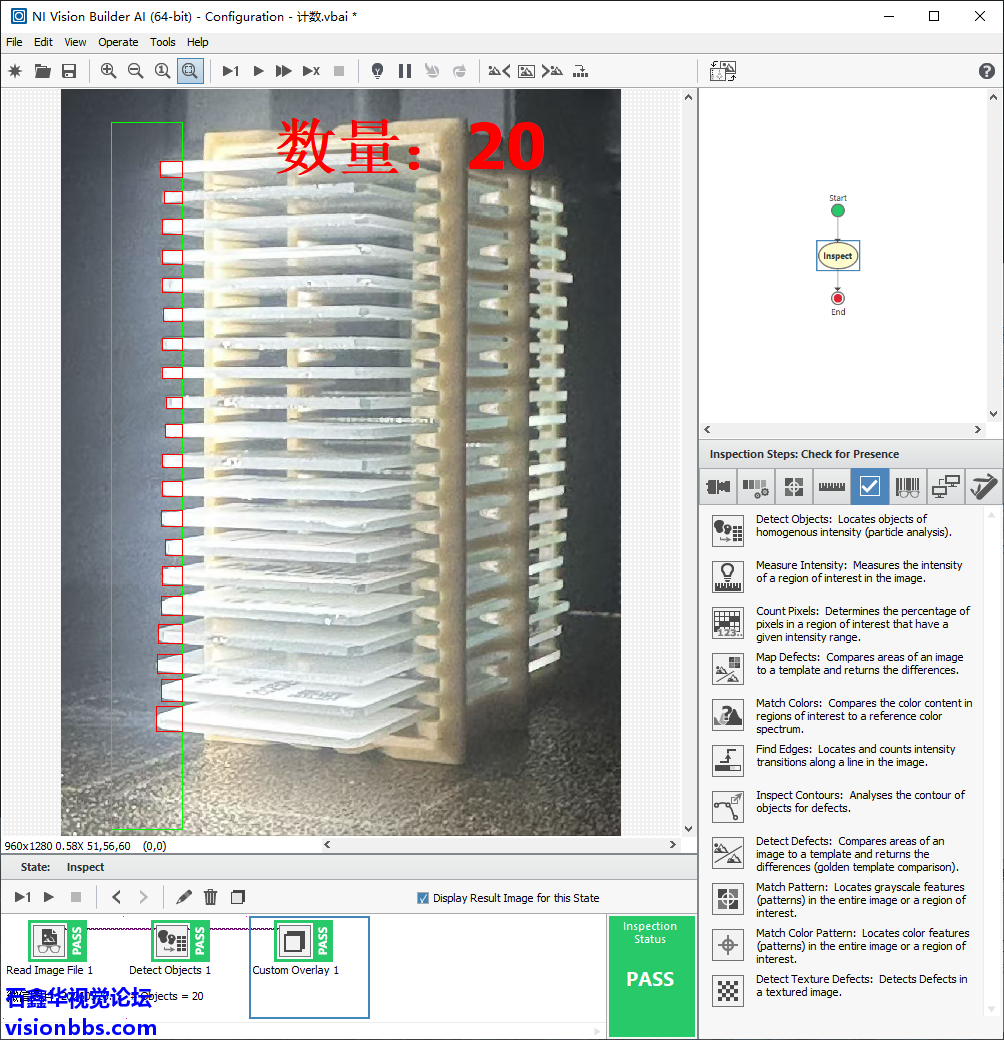The height and width of the screenshot is (1040, 1004).
Task: Open the Tools menu
Action: [163, 42]
